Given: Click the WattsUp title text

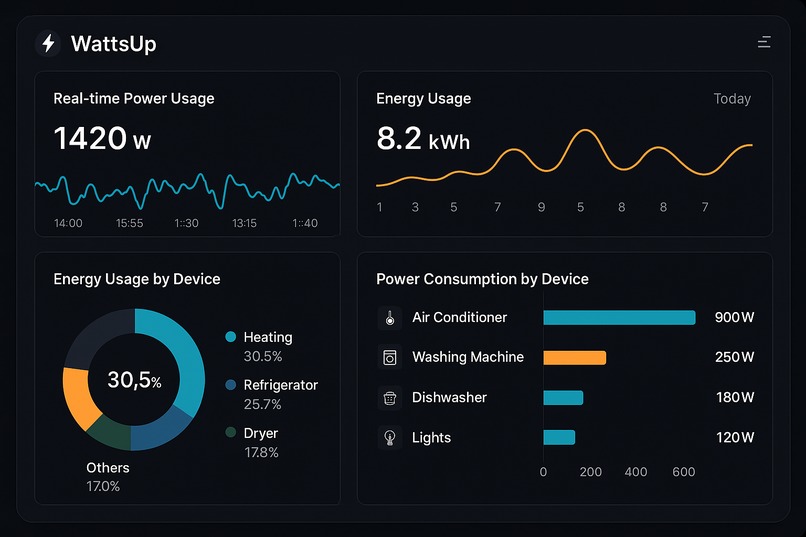Looking at the screenshot, I should pos(114,44).
